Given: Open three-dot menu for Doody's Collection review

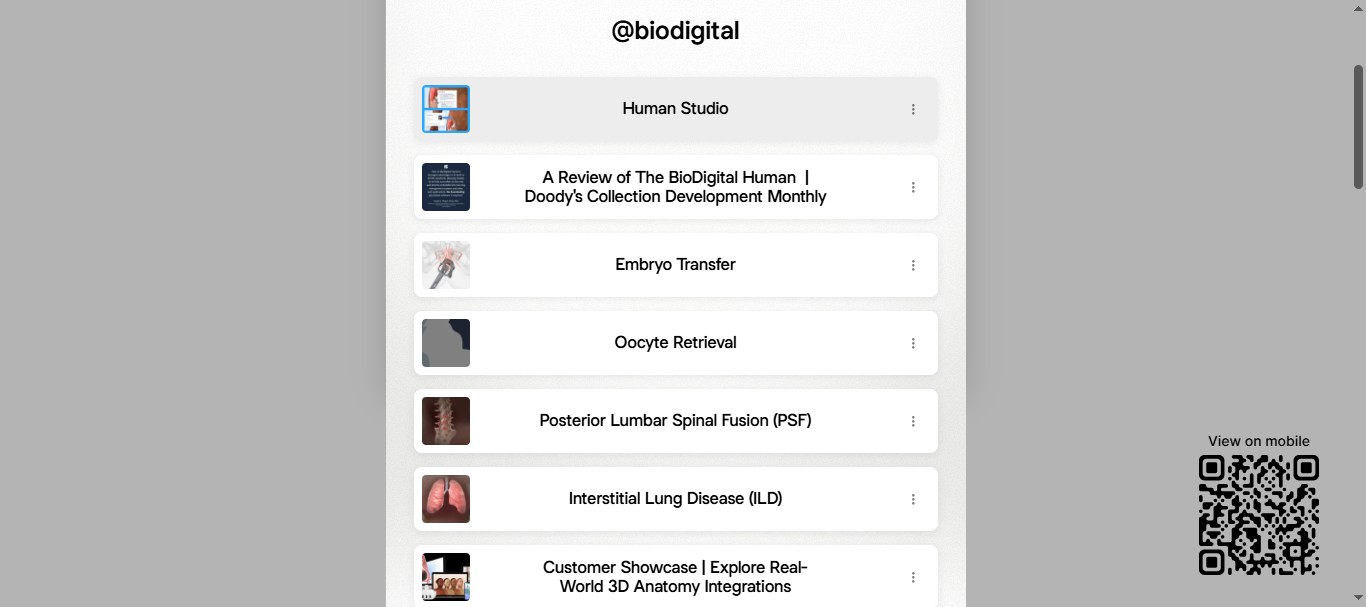Looking at the screenshot, I should 913,187.
